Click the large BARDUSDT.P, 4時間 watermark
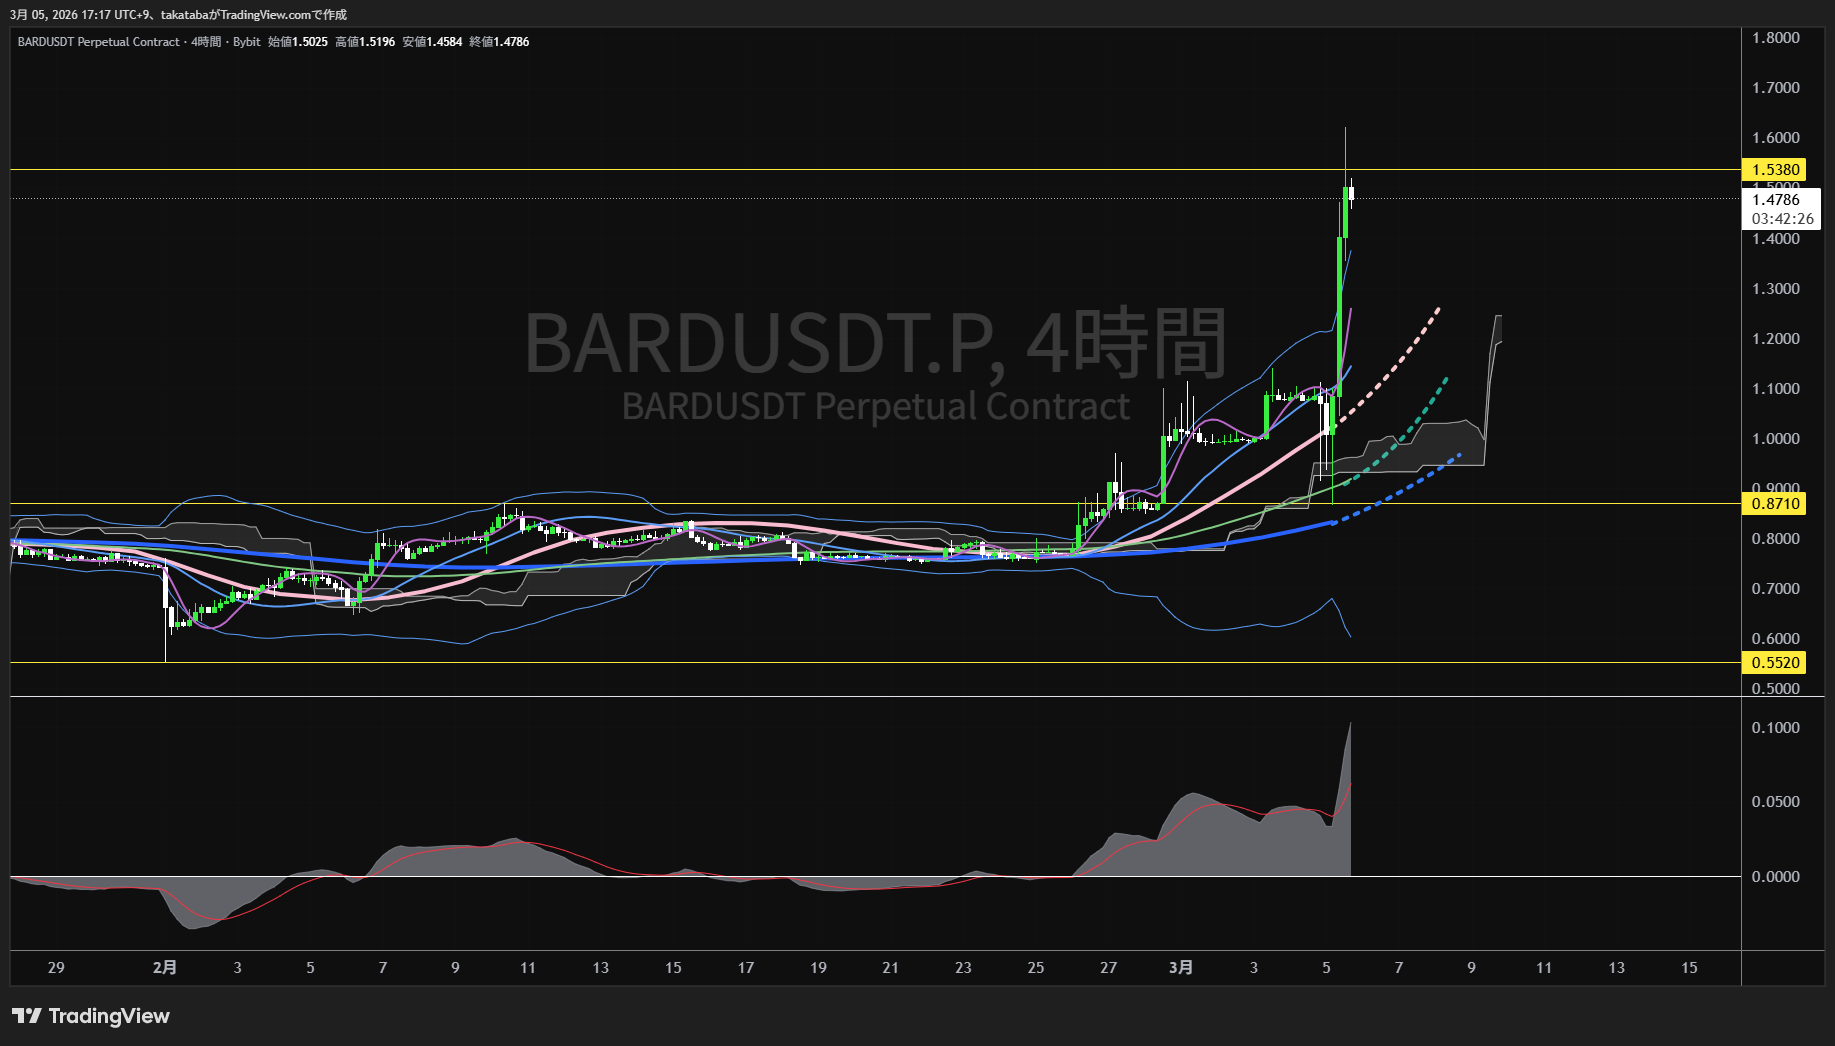Viewport: 1835px width, 1046px height. (875, 343)
